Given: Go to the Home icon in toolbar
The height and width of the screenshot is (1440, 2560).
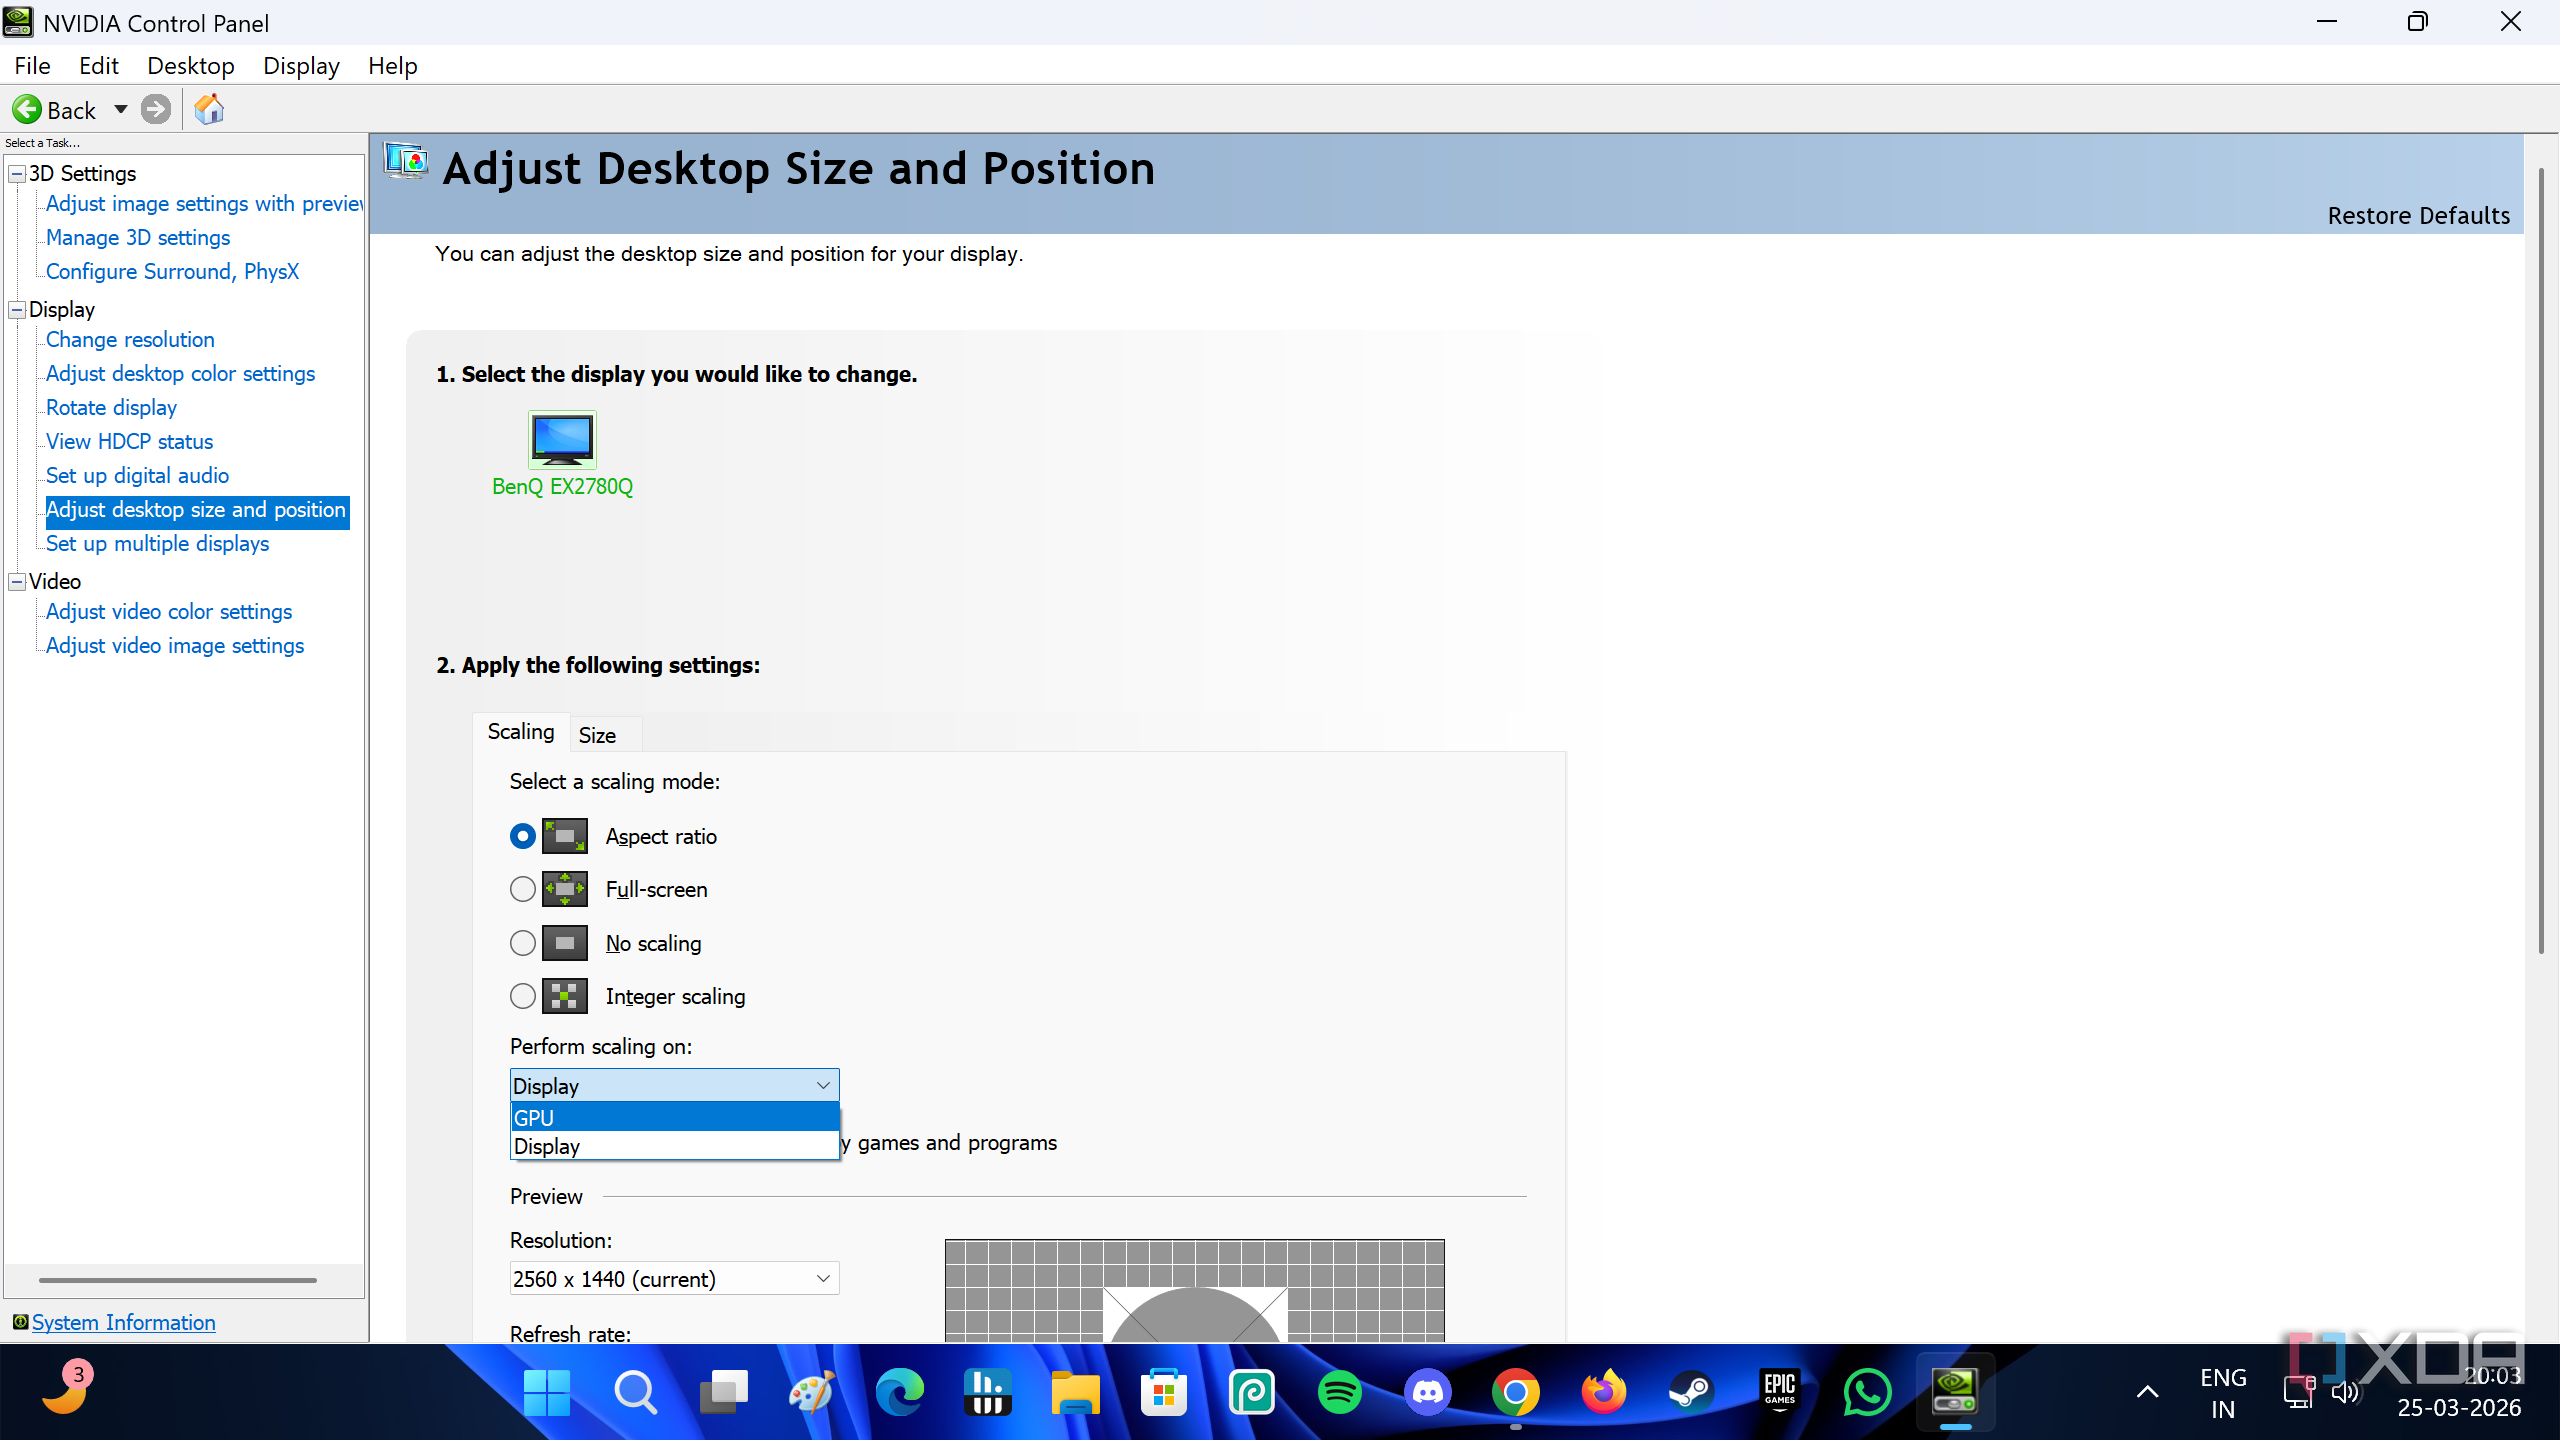Looking at the screenshot, I should tap(209, 109).
